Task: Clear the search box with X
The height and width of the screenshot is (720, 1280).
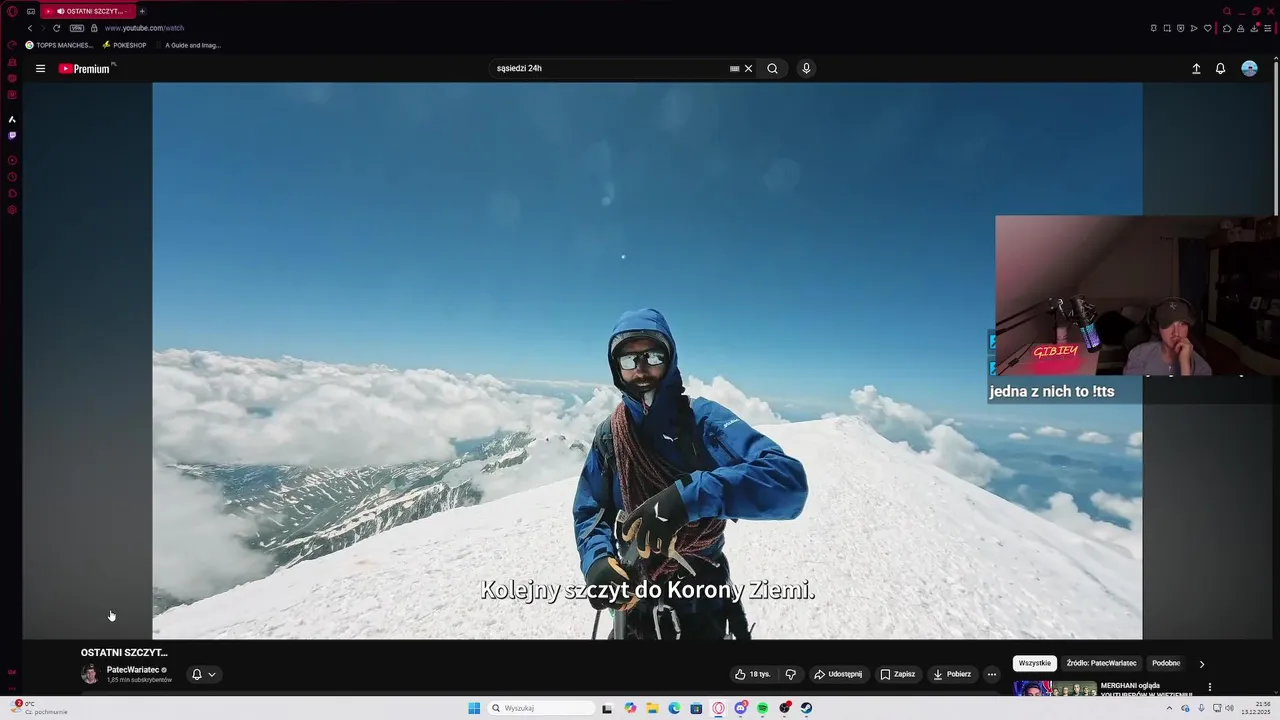Action: [748, 69]
